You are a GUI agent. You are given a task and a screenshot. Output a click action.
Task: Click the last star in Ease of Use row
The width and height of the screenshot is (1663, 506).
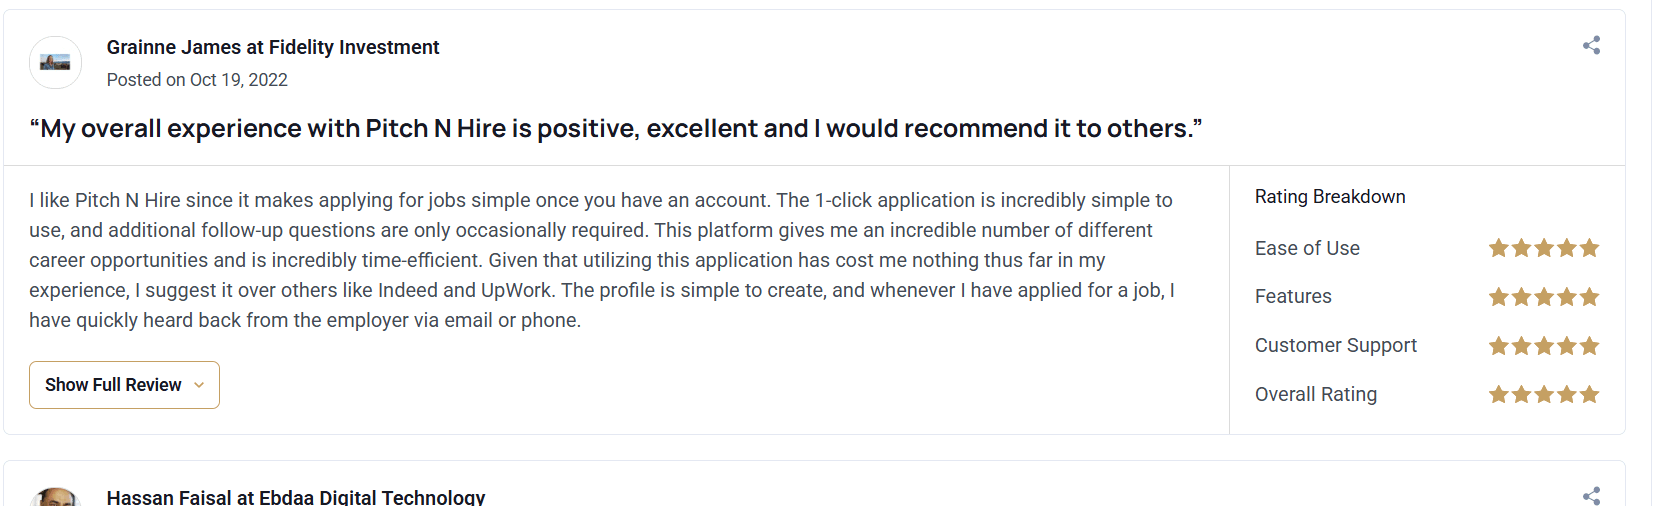[1589, 248]
